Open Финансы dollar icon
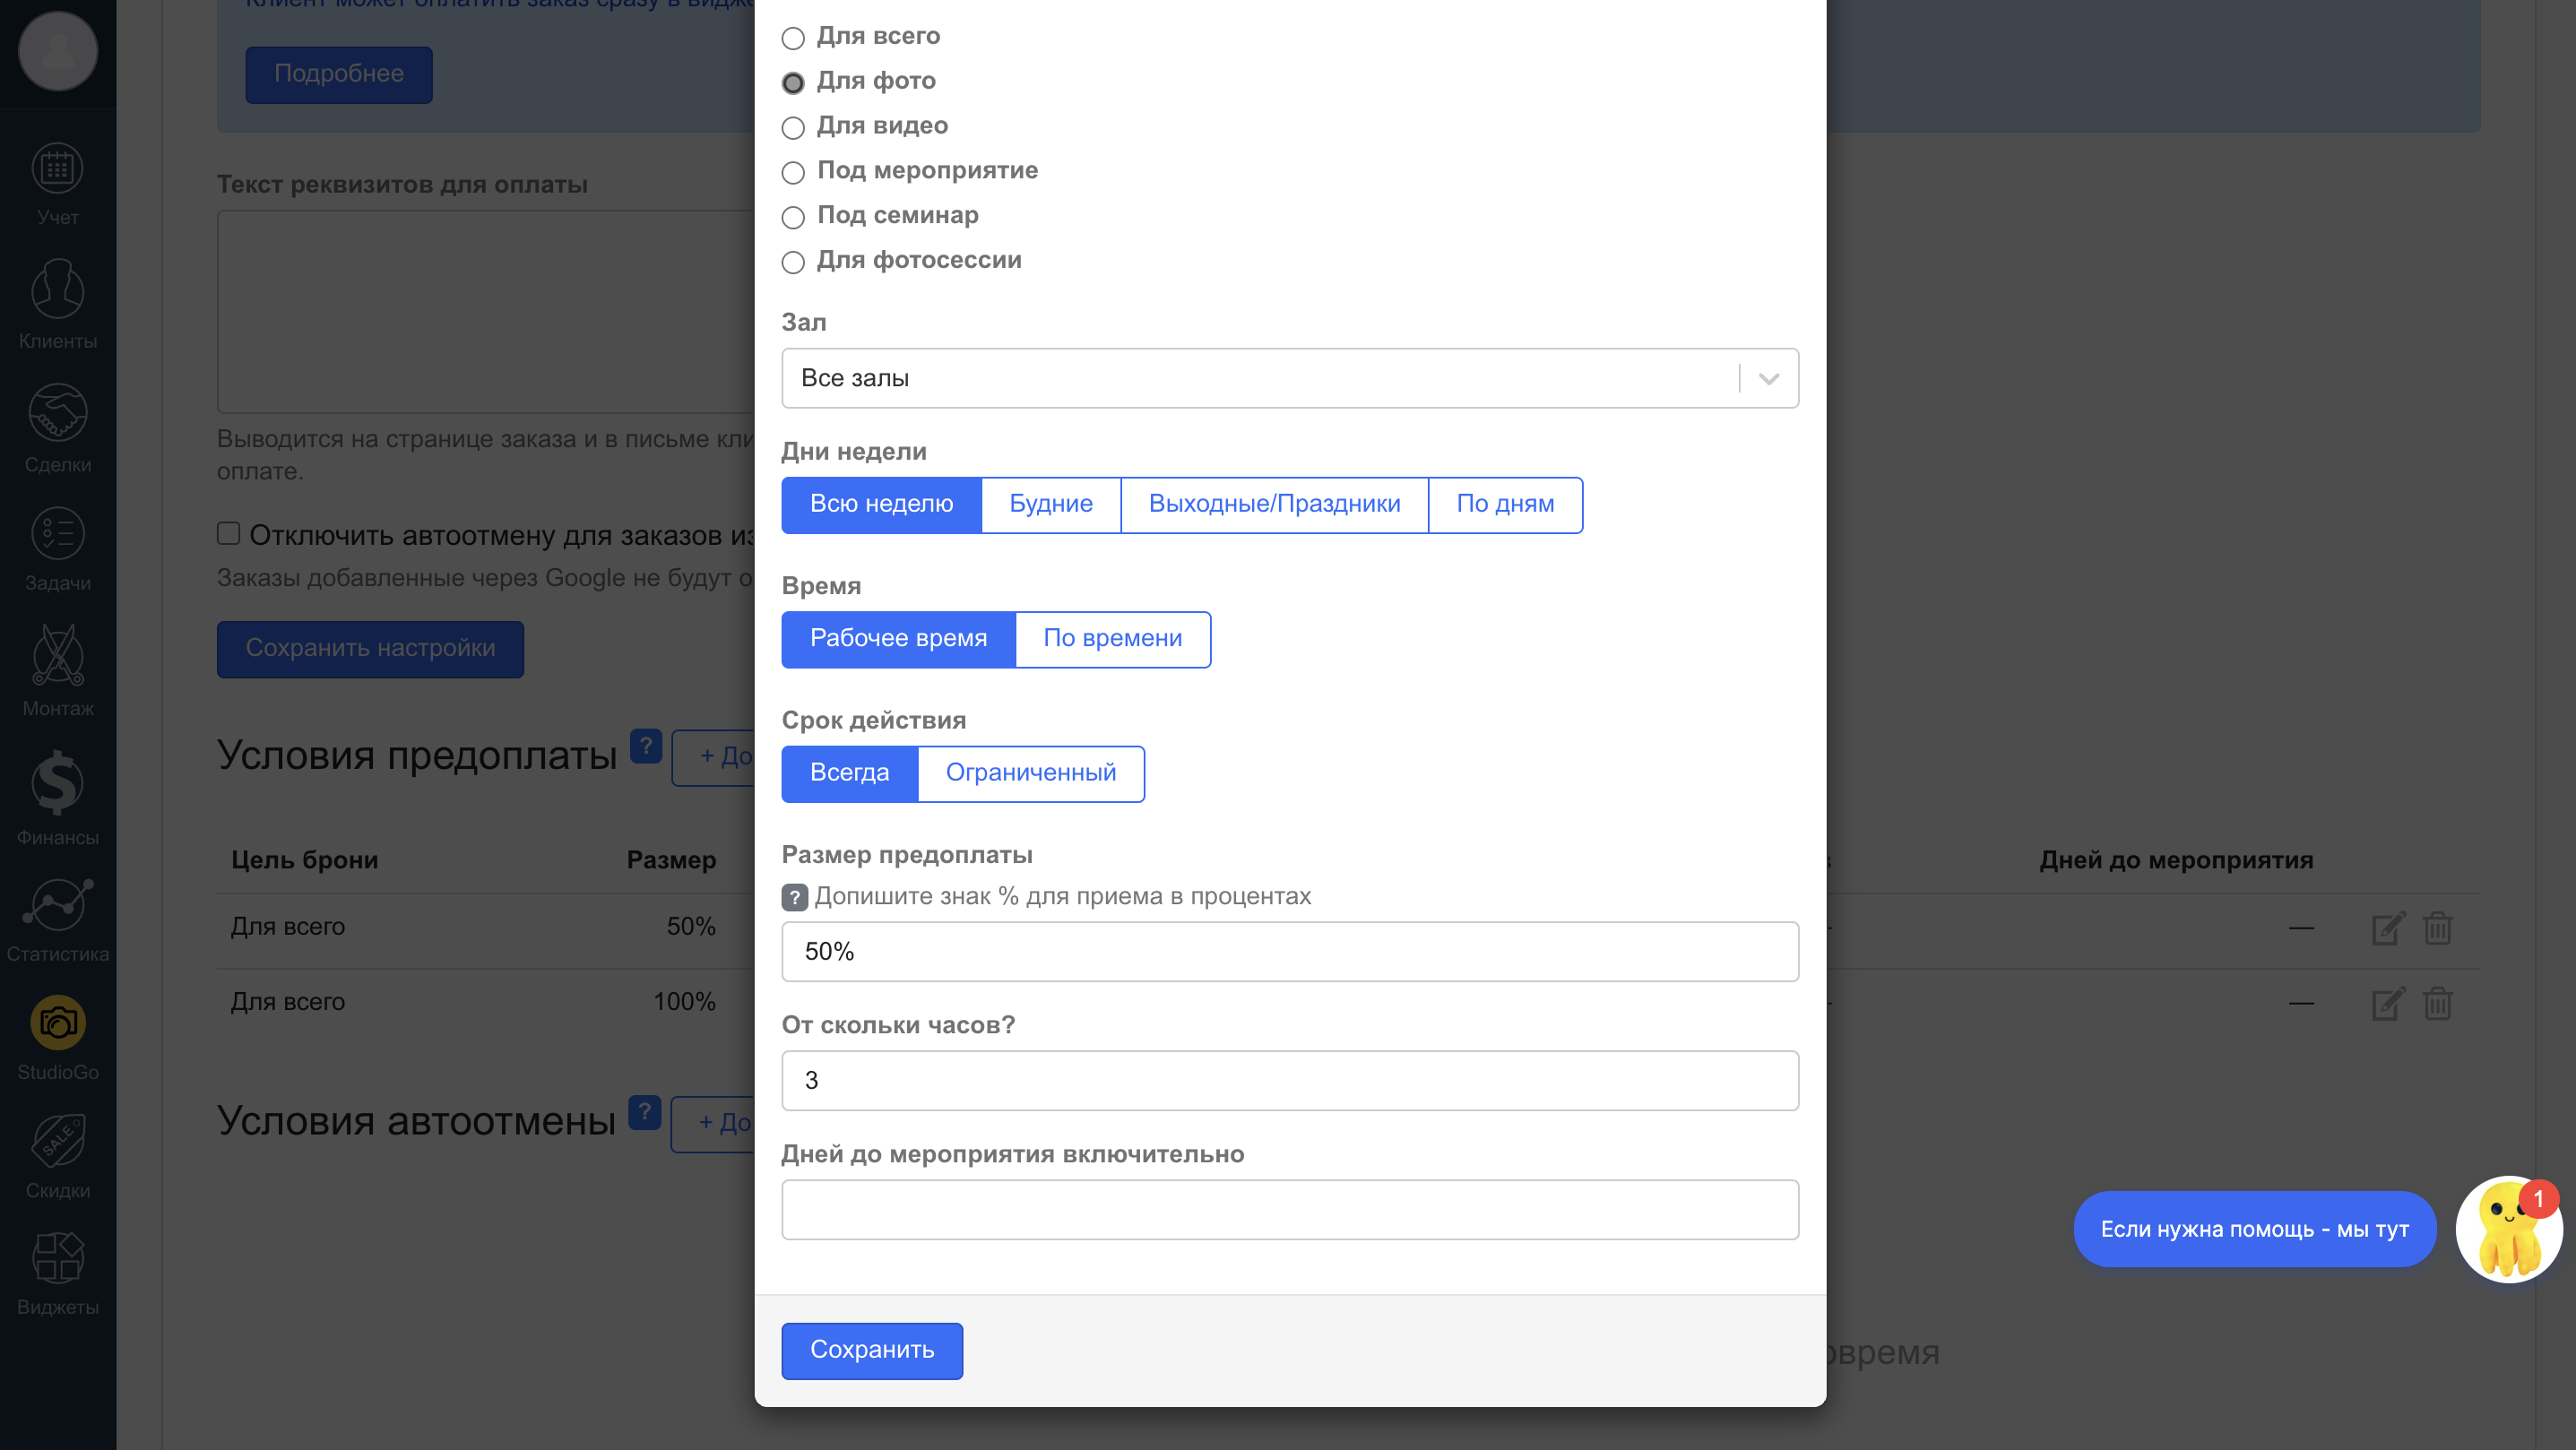The height and width of the screenshot is (1450, 2576). [x=57, y=782]
